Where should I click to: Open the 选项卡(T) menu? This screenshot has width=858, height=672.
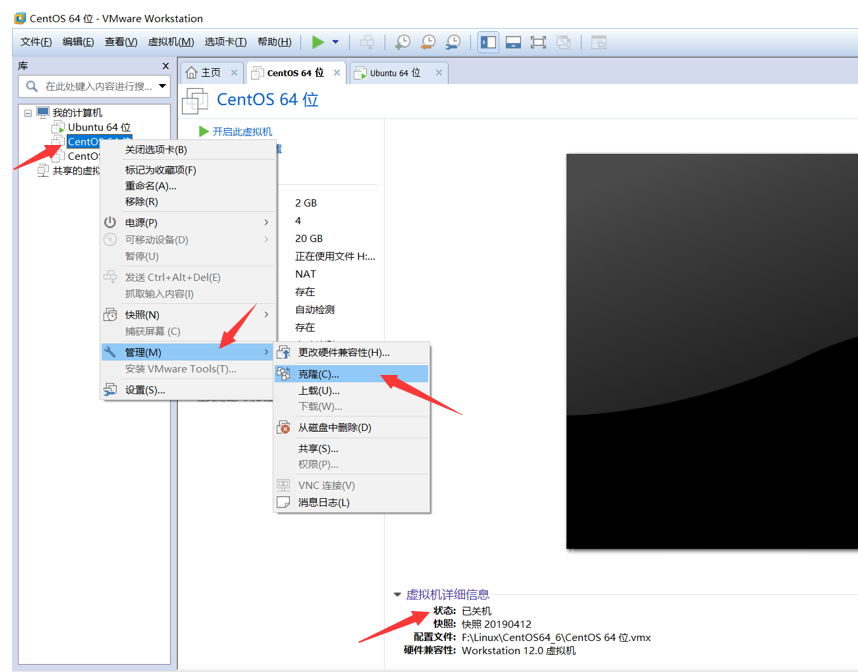point(225,42)
